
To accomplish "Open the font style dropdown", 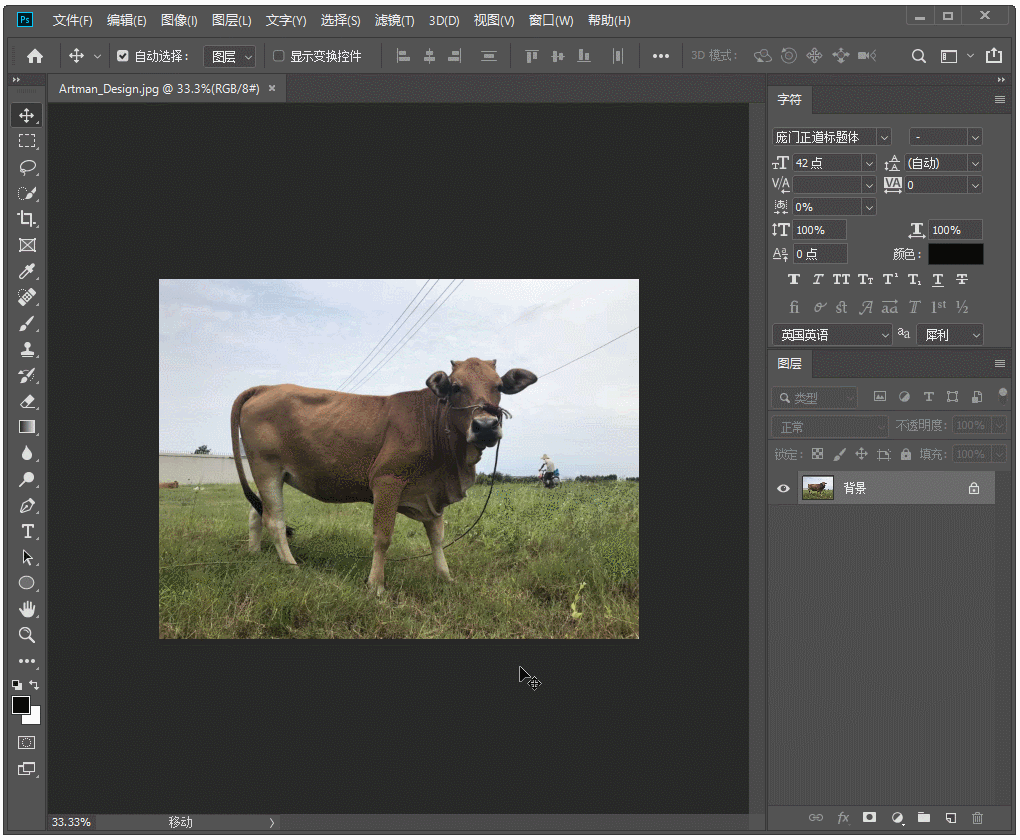I will [x=974, y=137].
